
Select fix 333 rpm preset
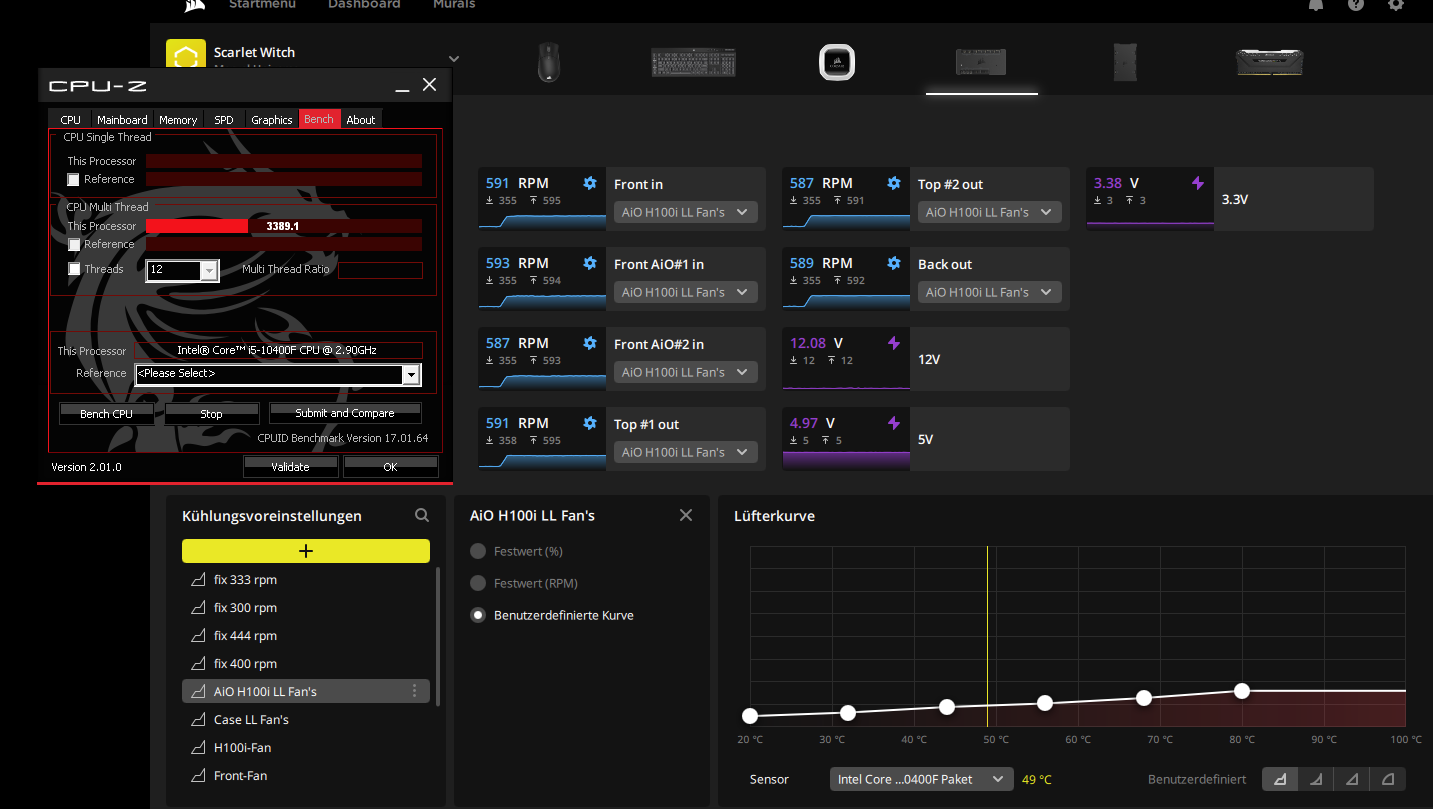pos(306,579)
